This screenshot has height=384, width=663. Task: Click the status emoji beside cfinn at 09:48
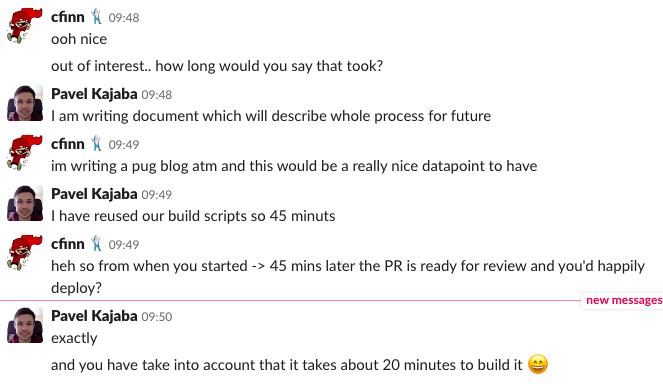coord(96,16)
